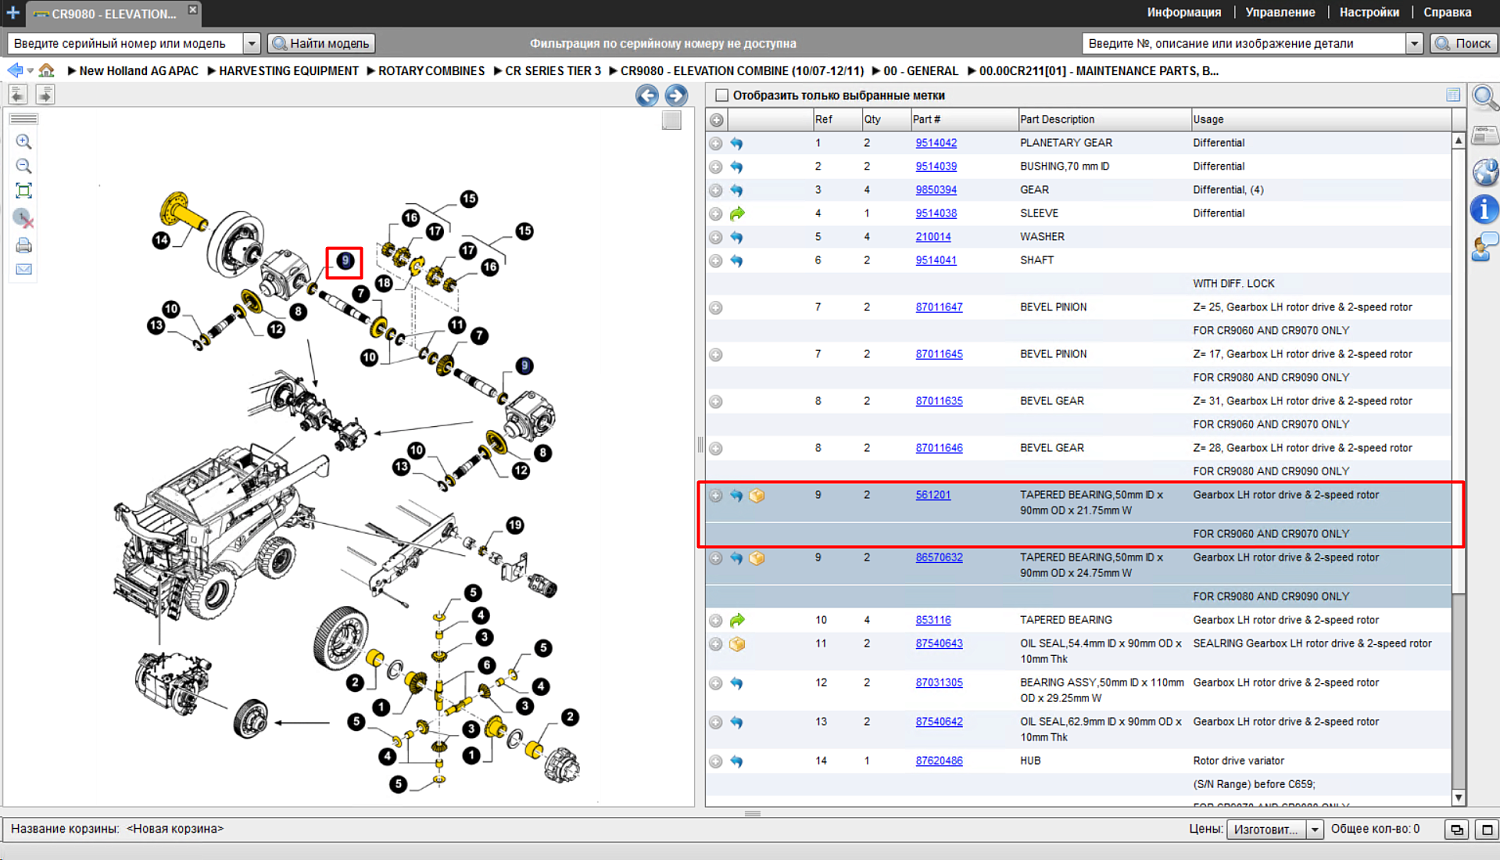
Task: Click the plus icon in the table header
Action: click(717, 120)
